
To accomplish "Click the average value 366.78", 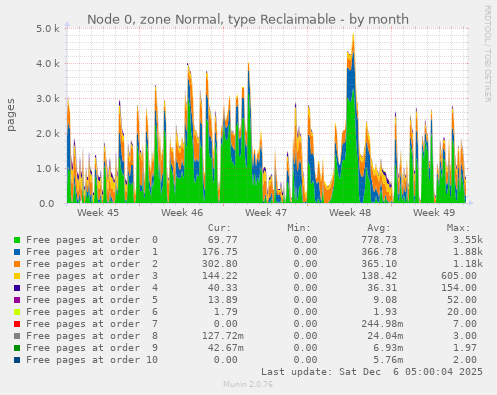I will coord(379,252).
